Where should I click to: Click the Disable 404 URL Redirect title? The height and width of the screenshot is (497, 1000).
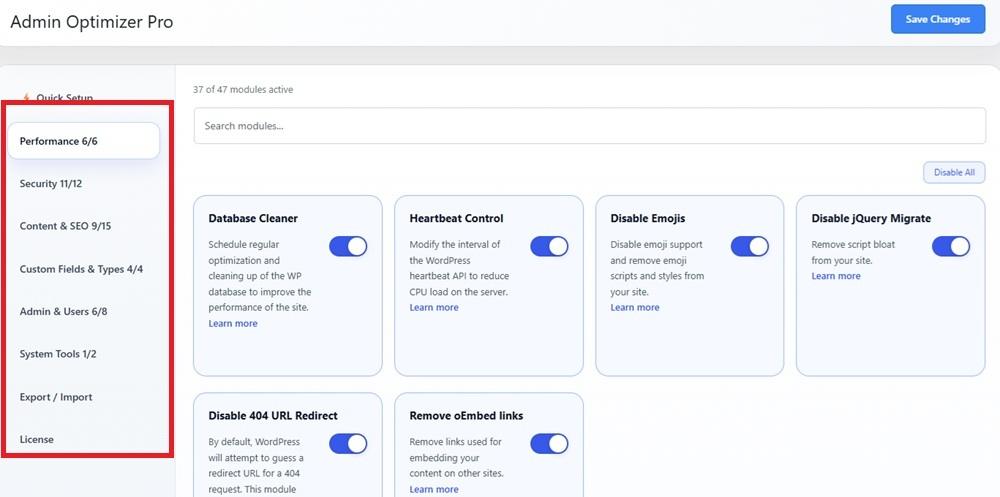(x=273, y=415)
